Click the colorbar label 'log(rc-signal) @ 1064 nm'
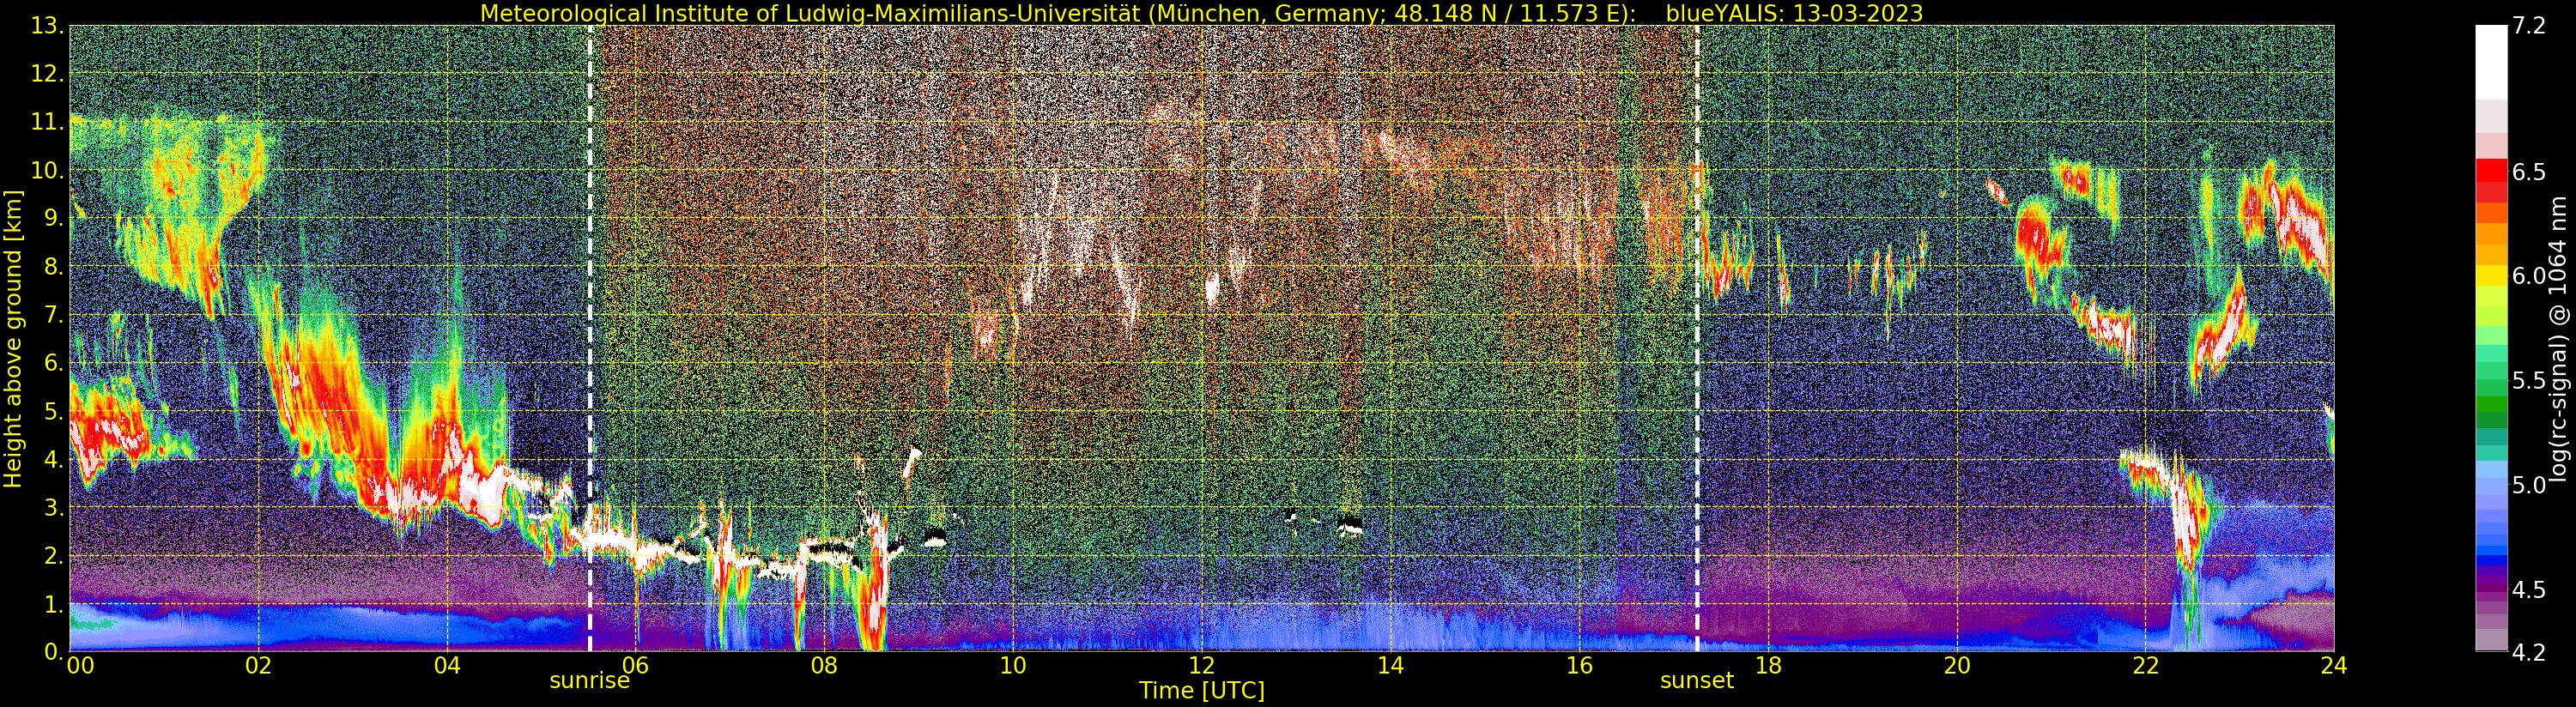Viewport: 2576px width, 707px height. (x=2559, y=339)
